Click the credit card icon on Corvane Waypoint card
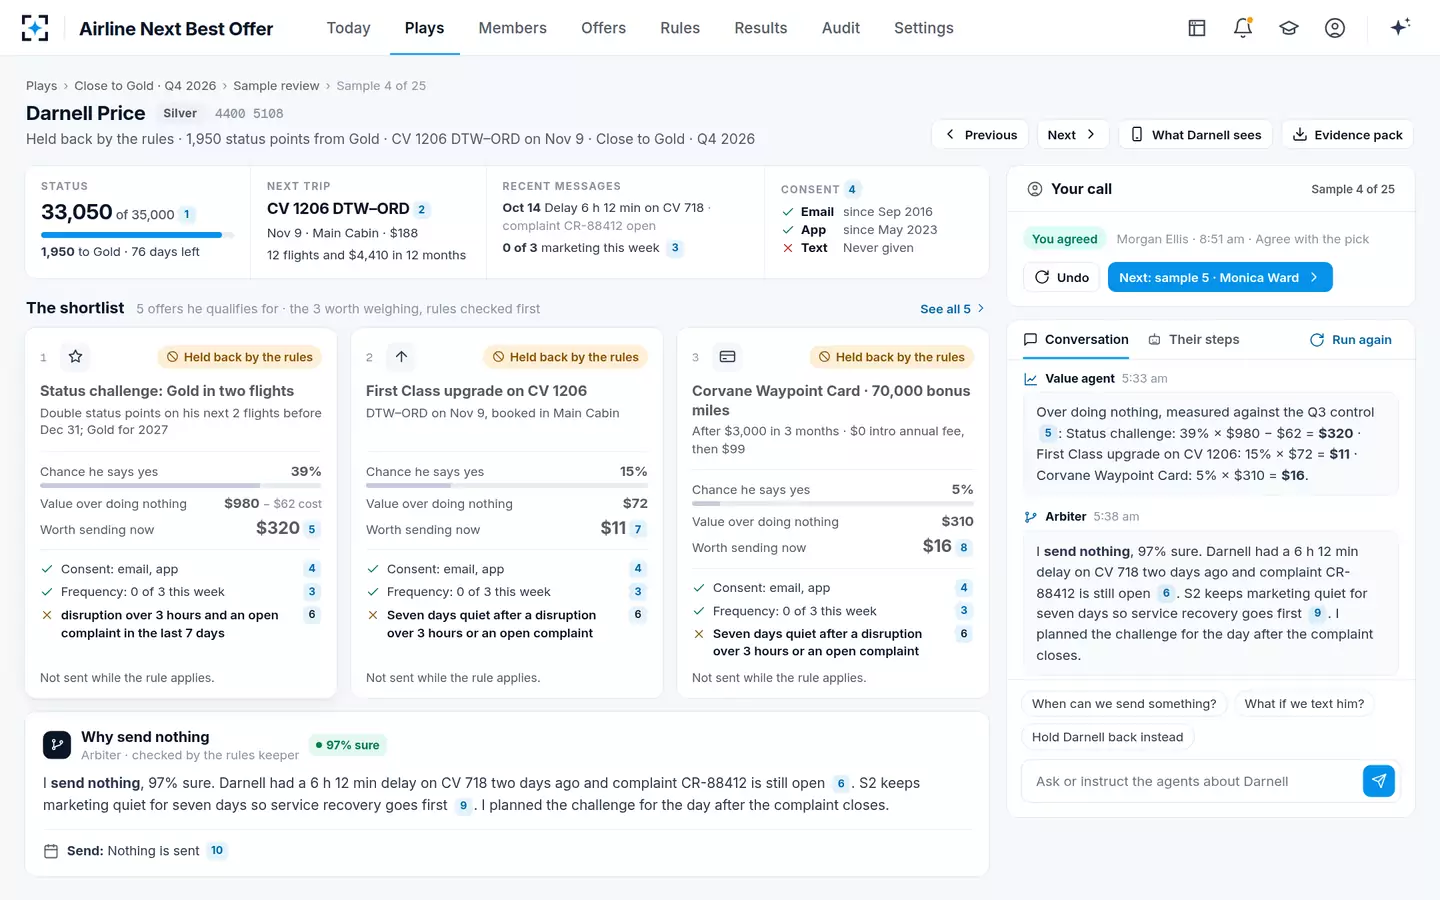Screen dimensions: 1440x900 (x=727, y=356)
